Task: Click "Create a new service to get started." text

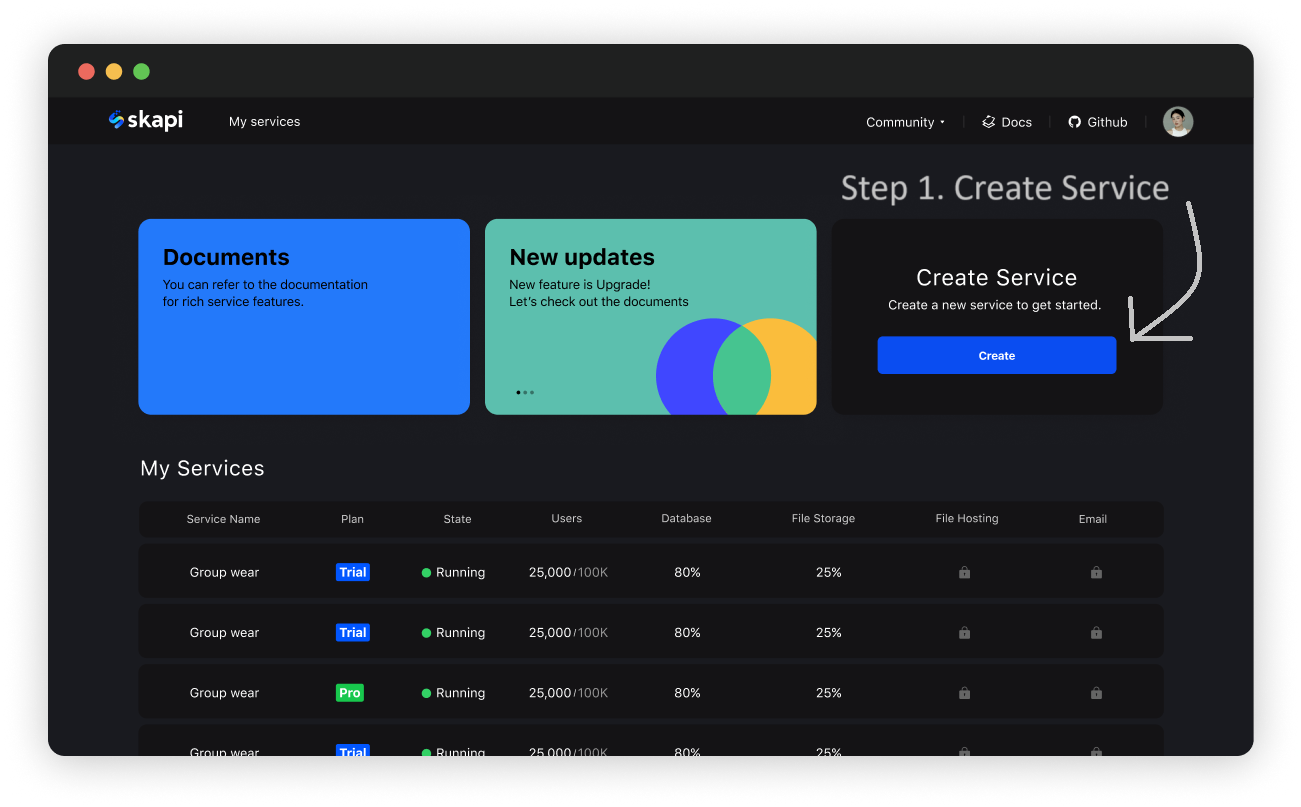Action: (x=995, y=305)
